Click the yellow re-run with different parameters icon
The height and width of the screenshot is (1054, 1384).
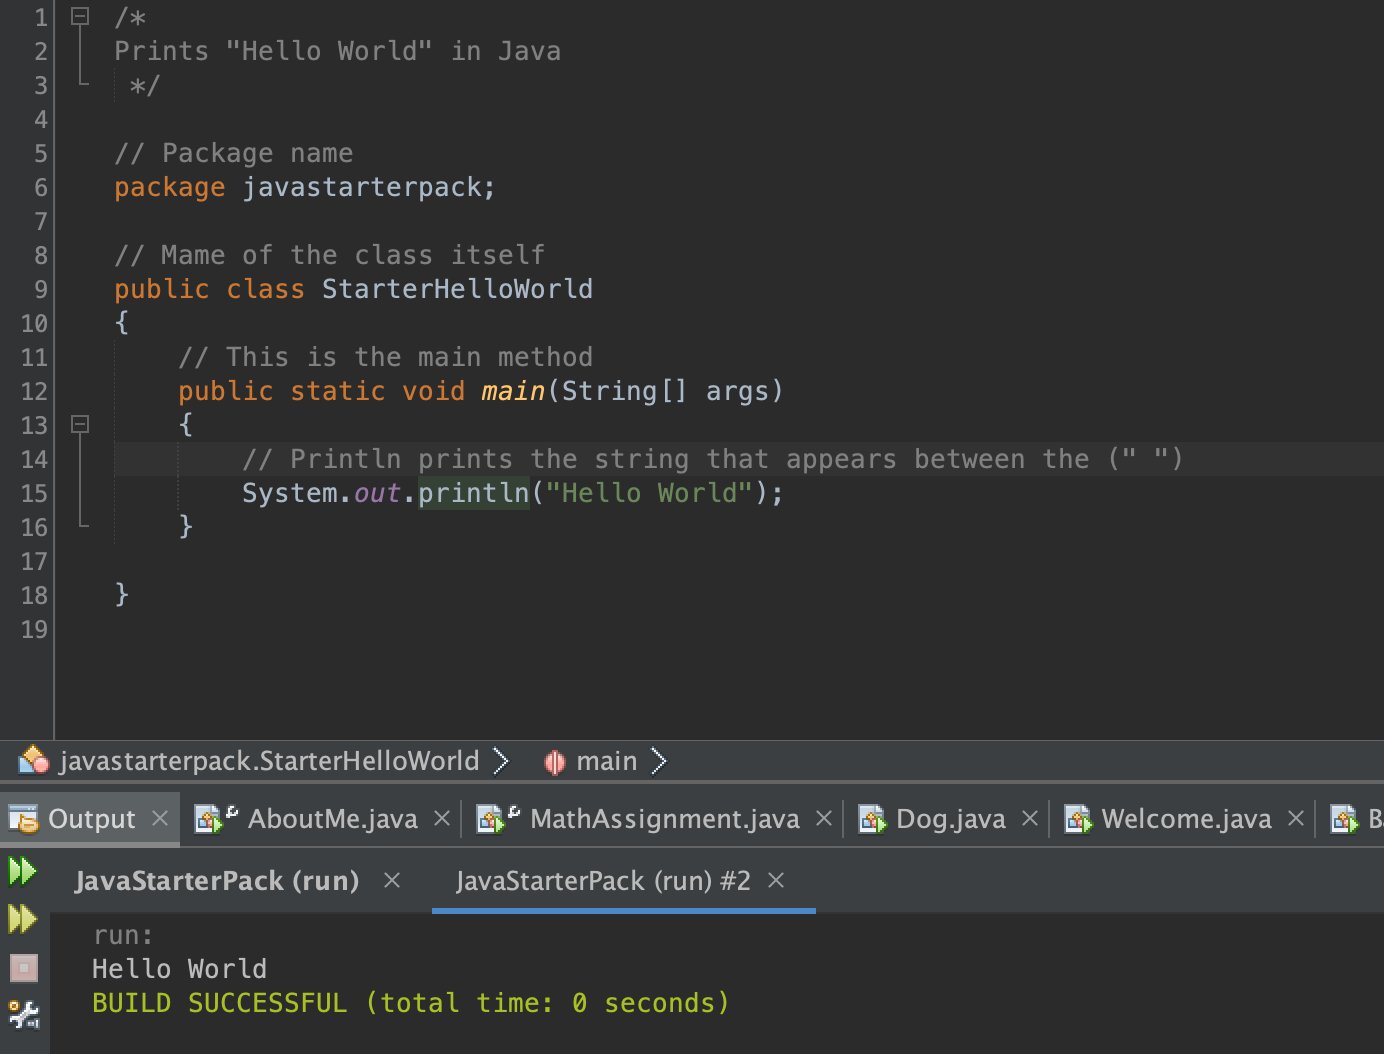tap(22, 918)
